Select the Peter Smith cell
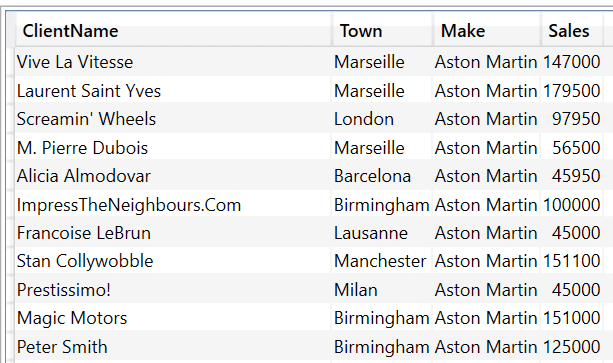Screen dimensions: 613x363 click(x=173, y=347)
